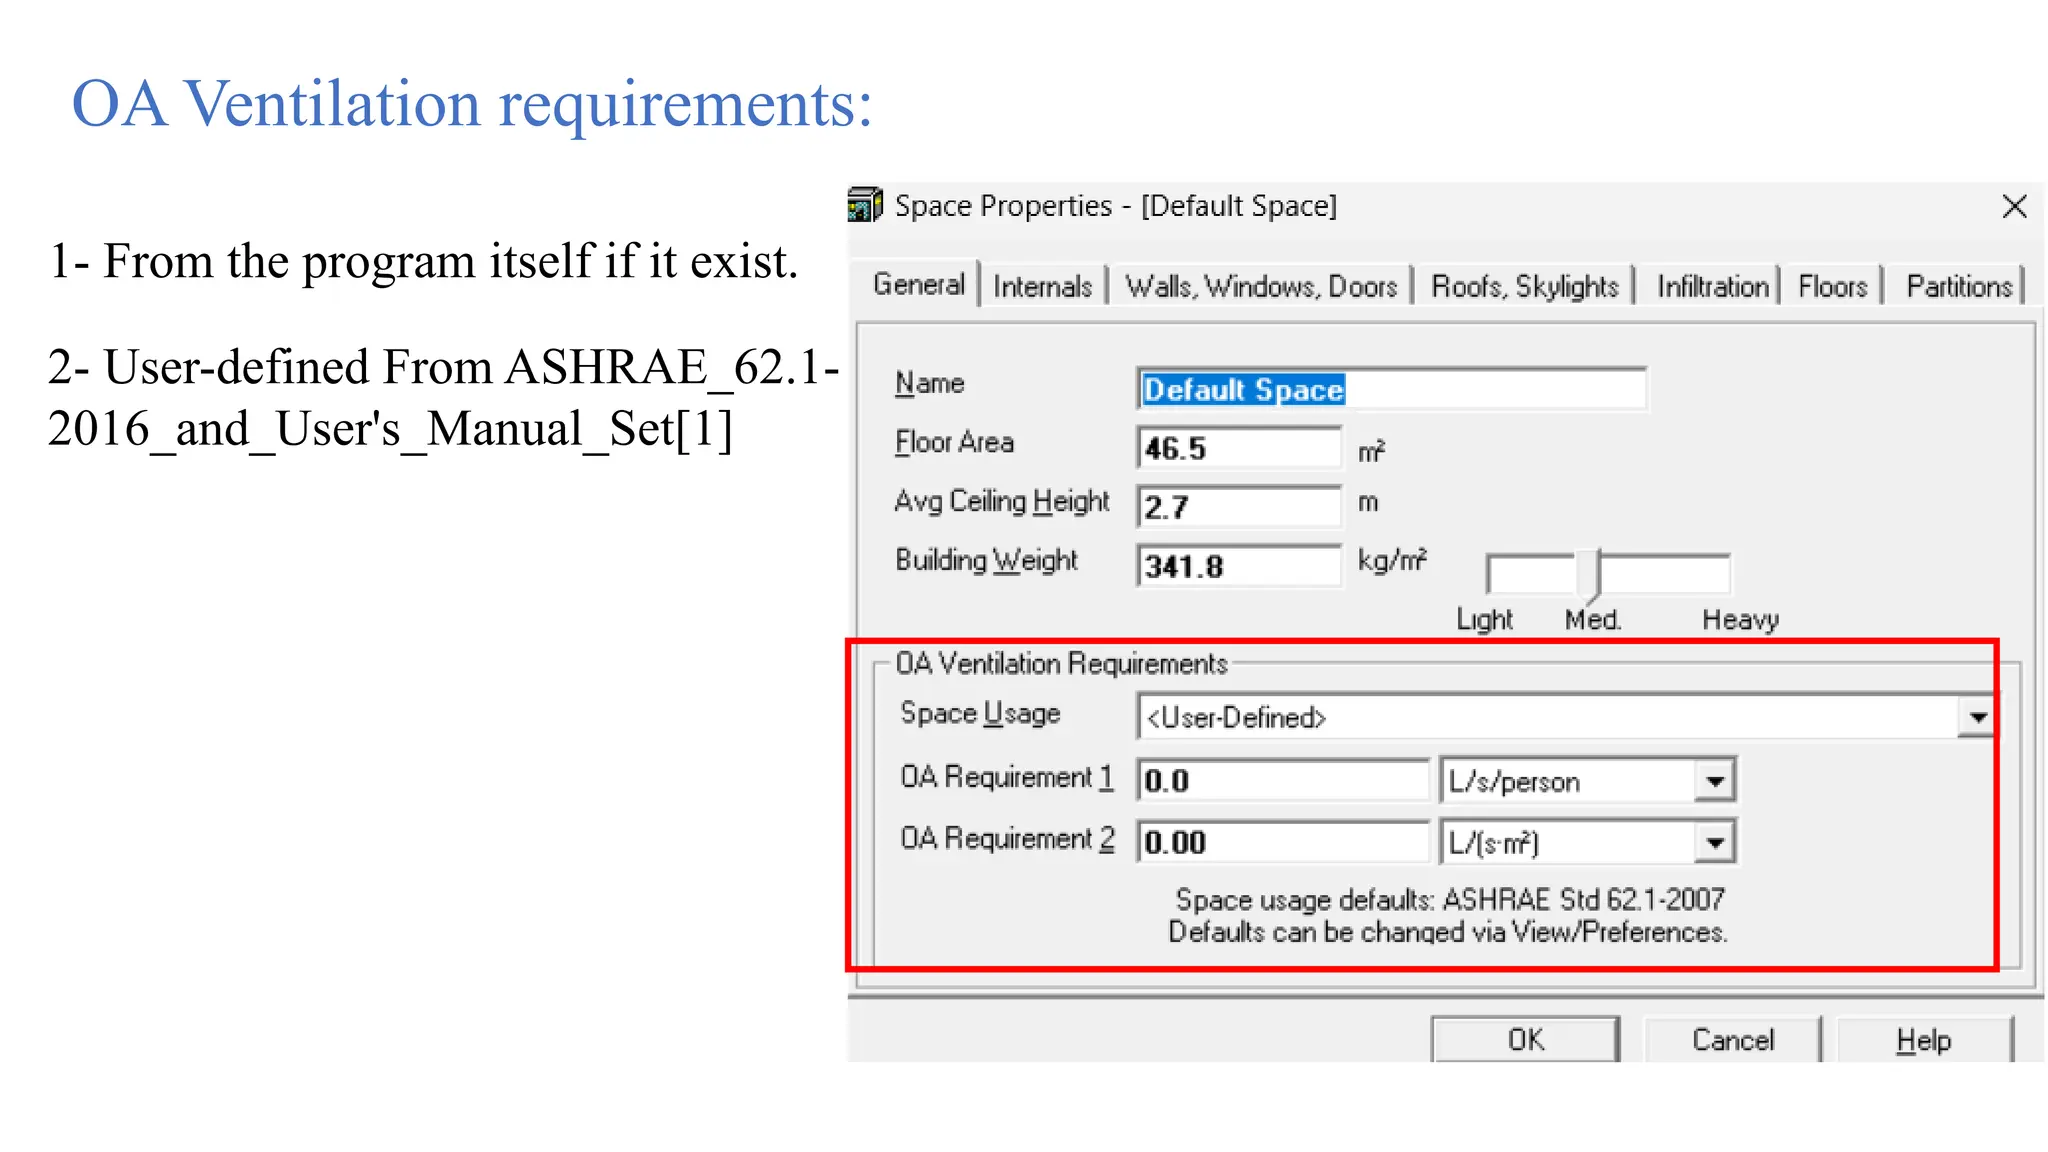
Task: Click the Avg Ceiling Height field
Action: pos(1238,507)
